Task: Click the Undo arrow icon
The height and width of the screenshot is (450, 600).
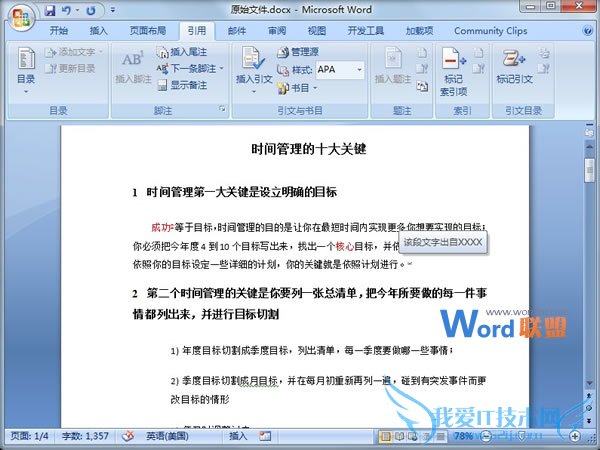Action: coord(66,10)
